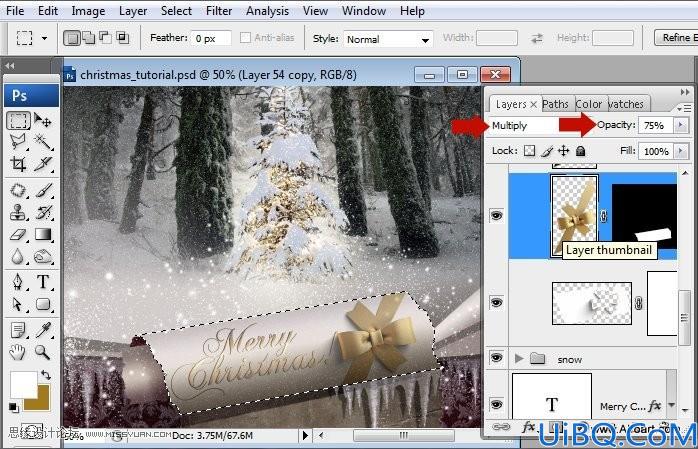Click the Feather input field
698x449 pixels.
[x=211, y=38]
